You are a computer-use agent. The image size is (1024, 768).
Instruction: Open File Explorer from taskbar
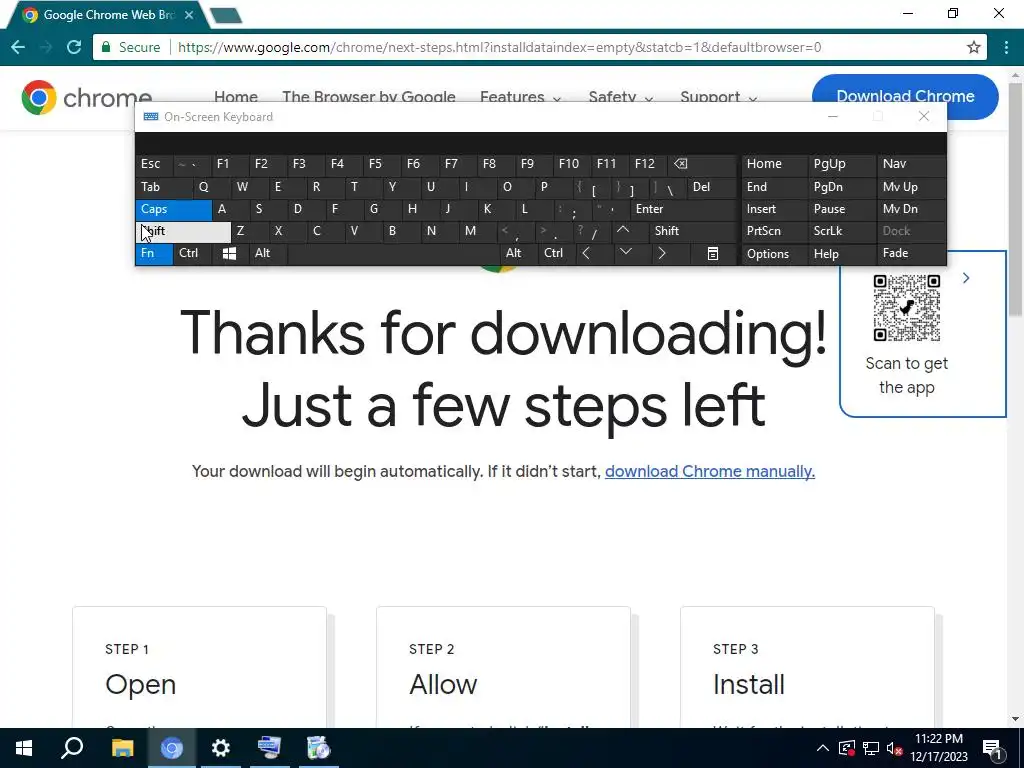122,748
